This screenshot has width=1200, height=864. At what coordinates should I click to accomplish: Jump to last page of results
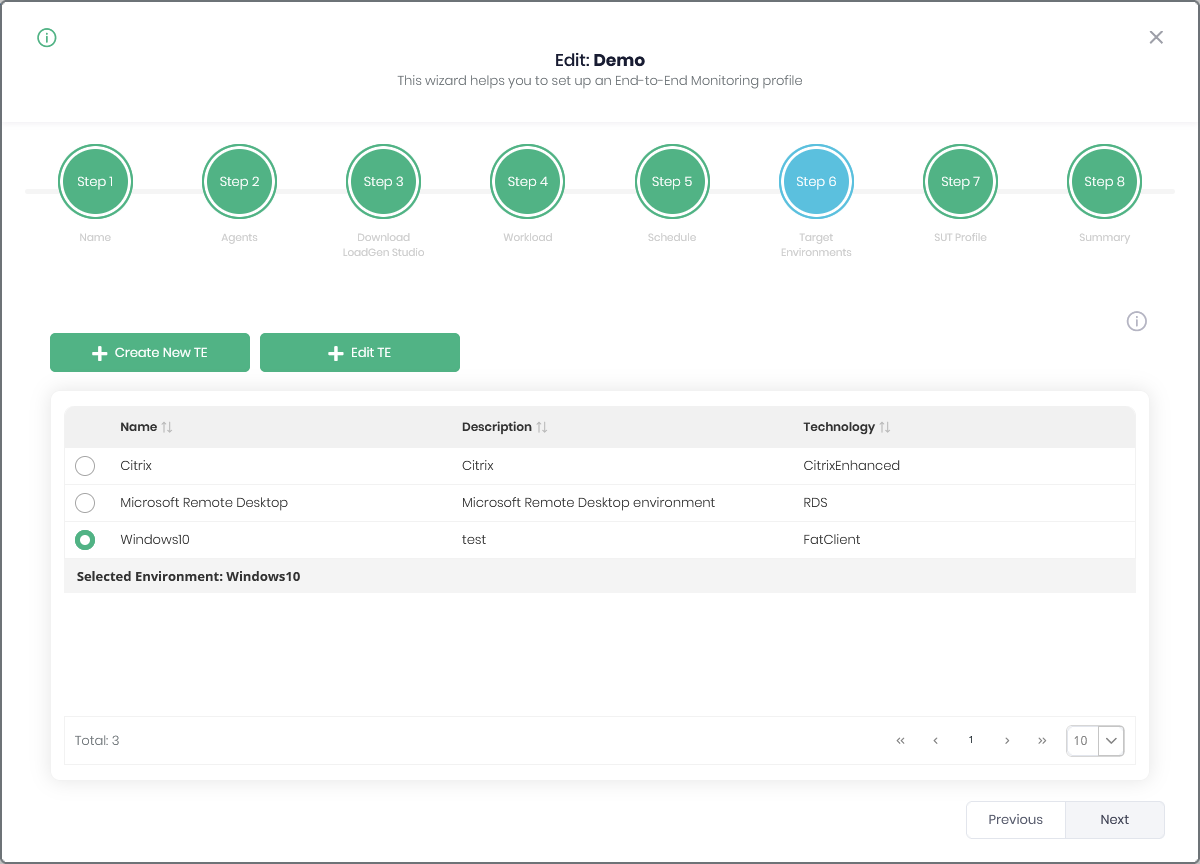[1042, 741]
